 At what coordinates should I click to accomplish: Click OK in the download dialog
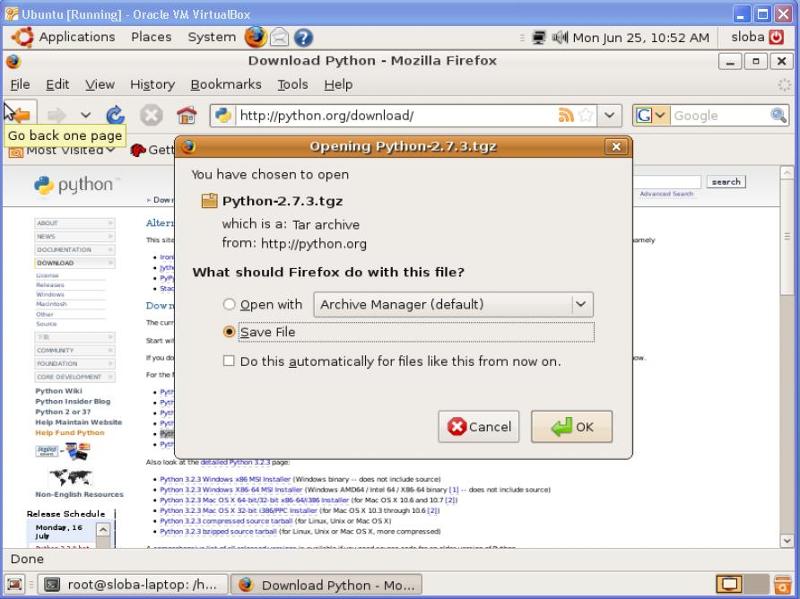point(571,427)
